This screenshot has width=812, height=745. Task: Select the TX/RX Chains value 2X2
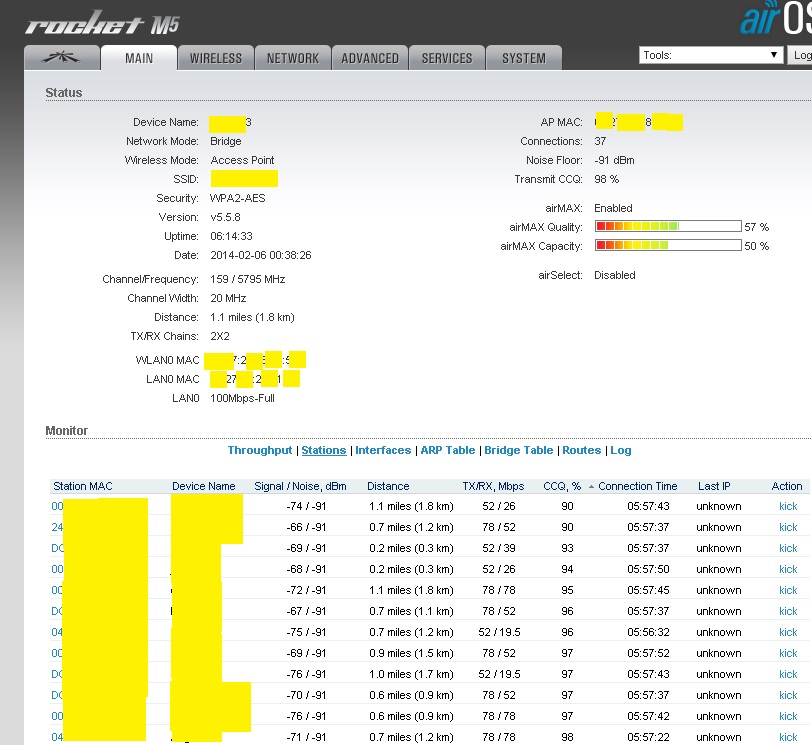220,337
